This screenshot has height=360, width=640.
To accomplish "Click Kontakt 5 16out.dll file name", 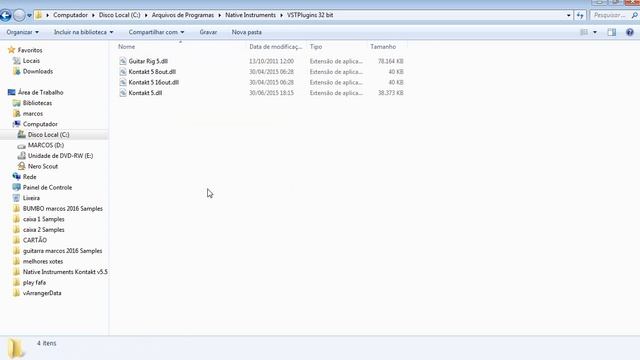I will pyautogui.click(x=154, y=82).
